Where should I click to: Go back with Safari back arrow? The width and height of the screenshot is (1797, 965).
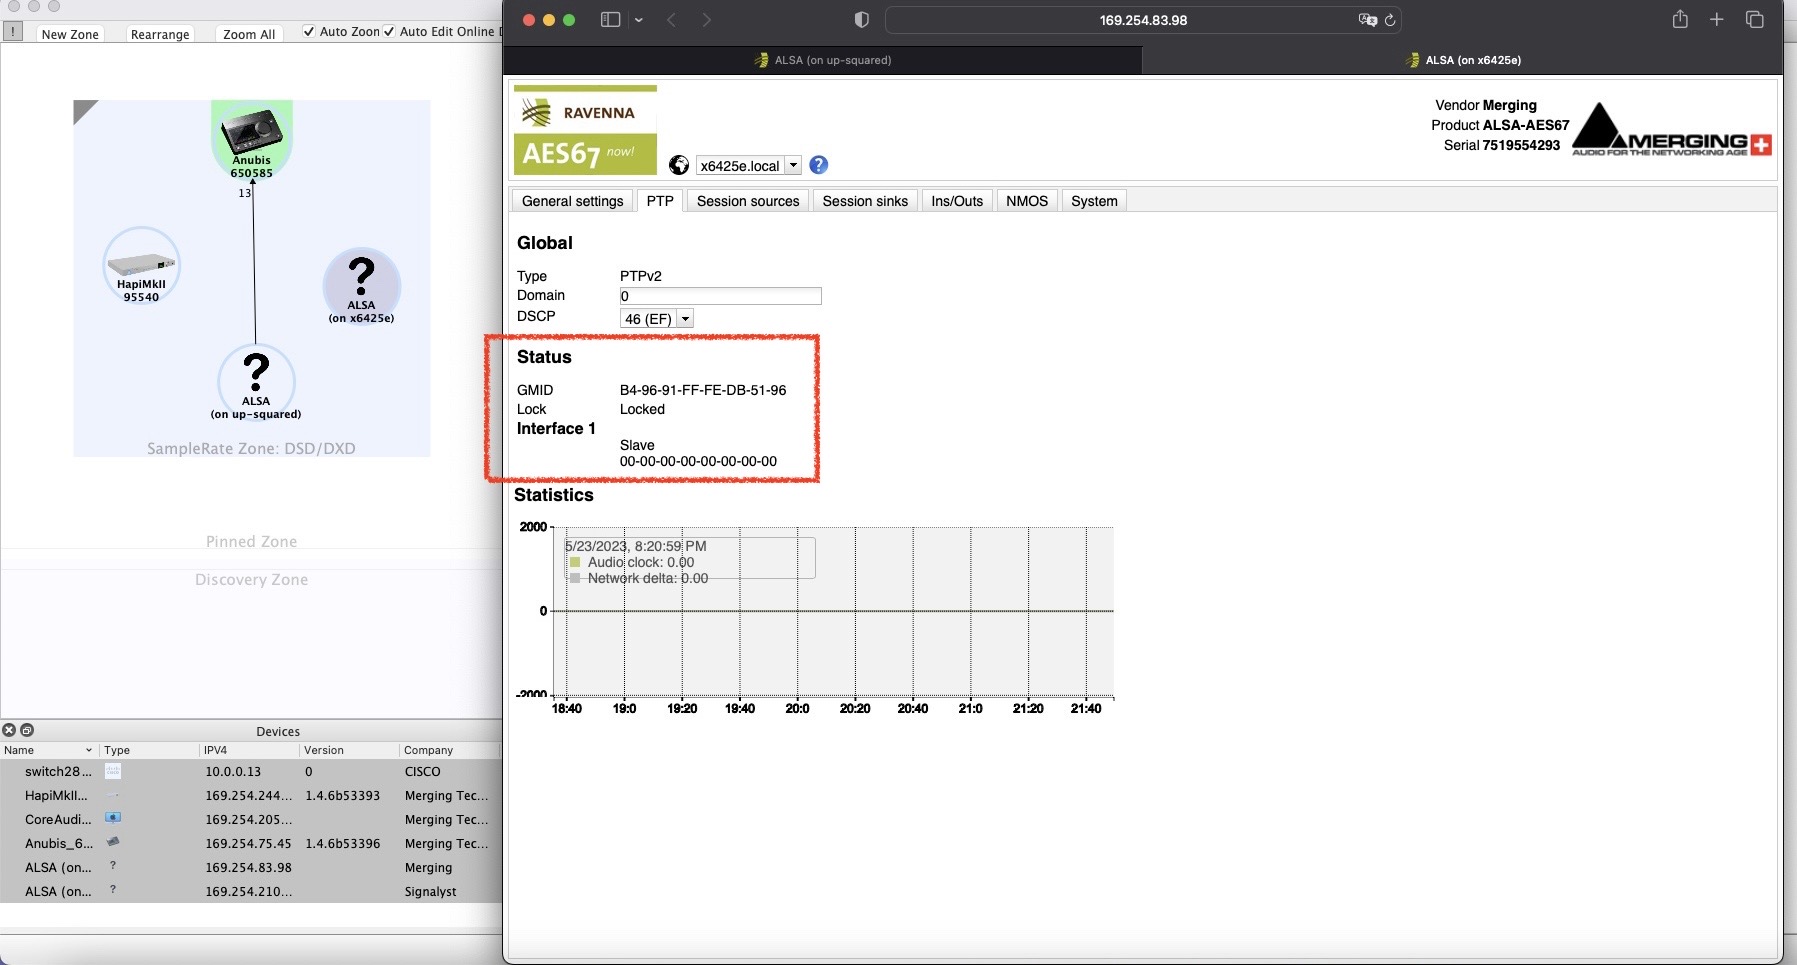click(x=672, y=20)
